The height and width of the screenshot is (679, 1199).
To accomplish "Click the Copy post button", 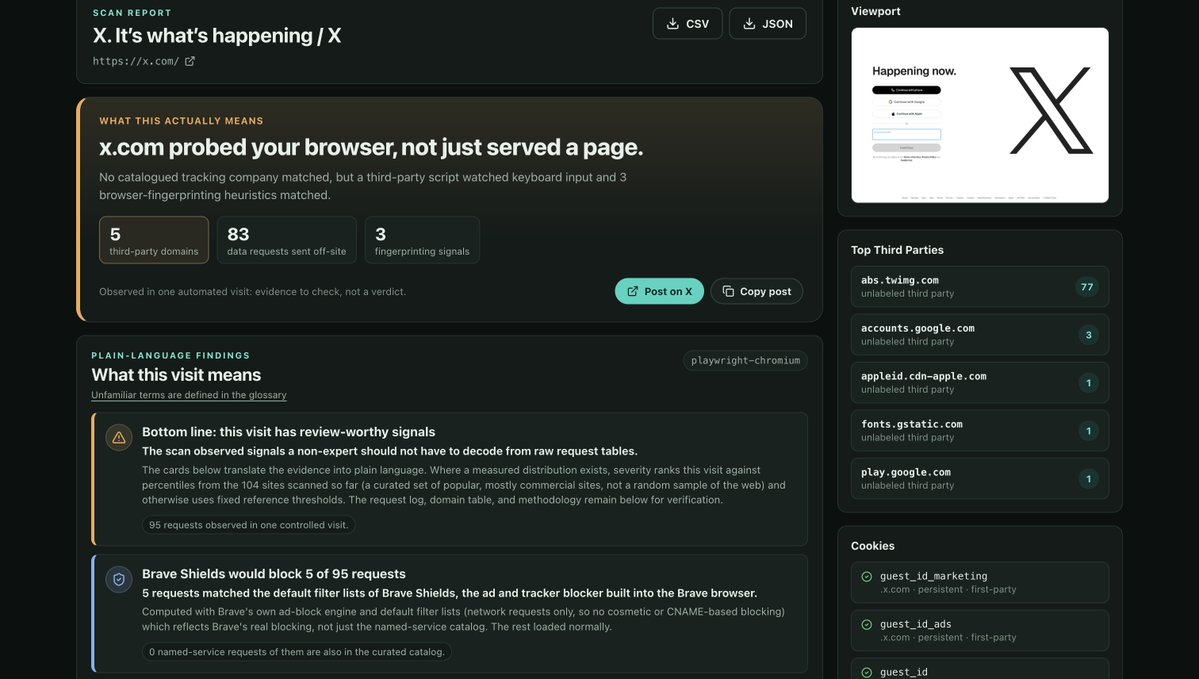I will (x=756, y=291).
